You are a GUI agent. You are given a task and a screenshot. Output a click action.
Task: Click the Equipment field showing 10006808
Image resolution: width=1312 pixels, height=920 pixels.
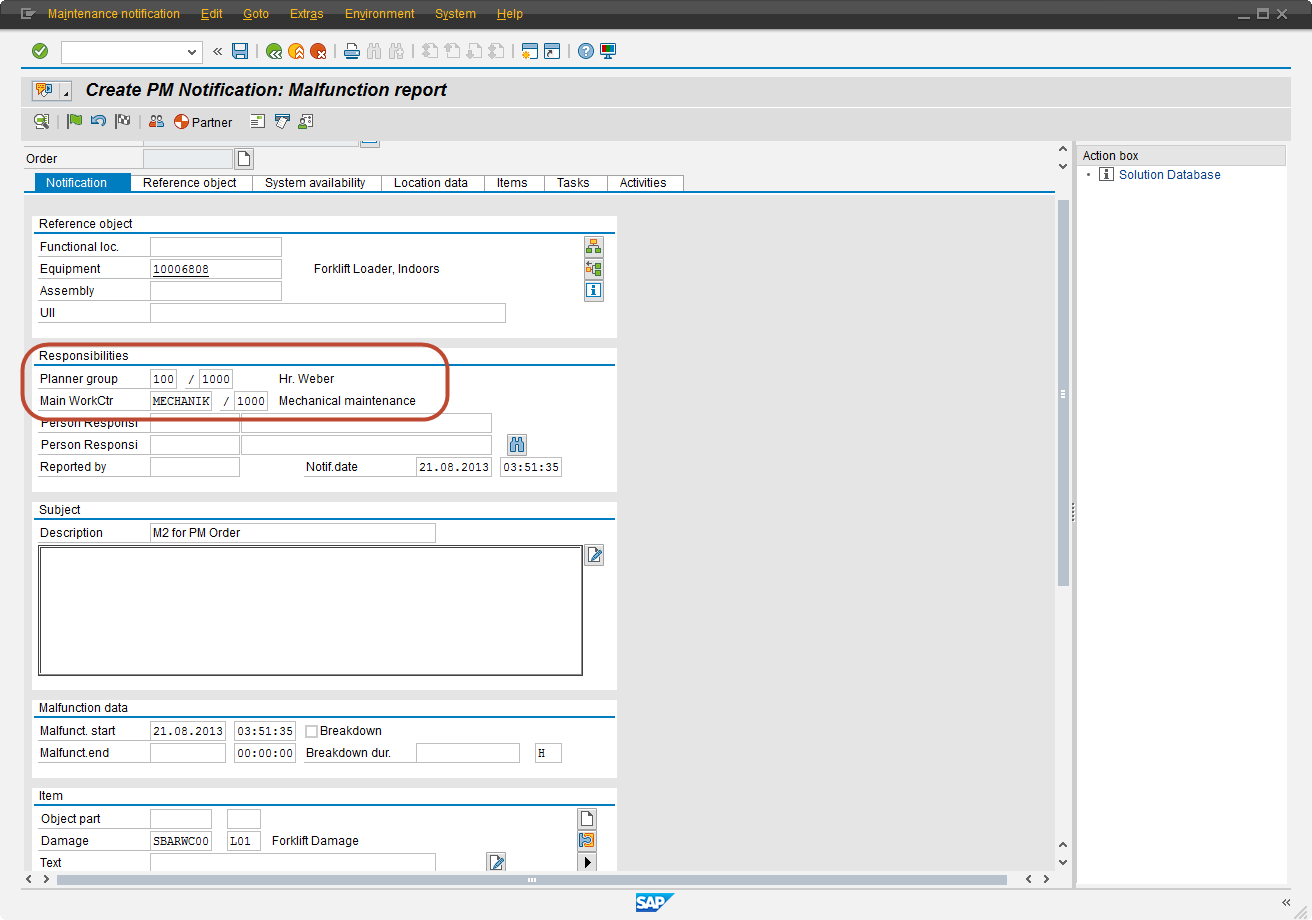(216, 269)
